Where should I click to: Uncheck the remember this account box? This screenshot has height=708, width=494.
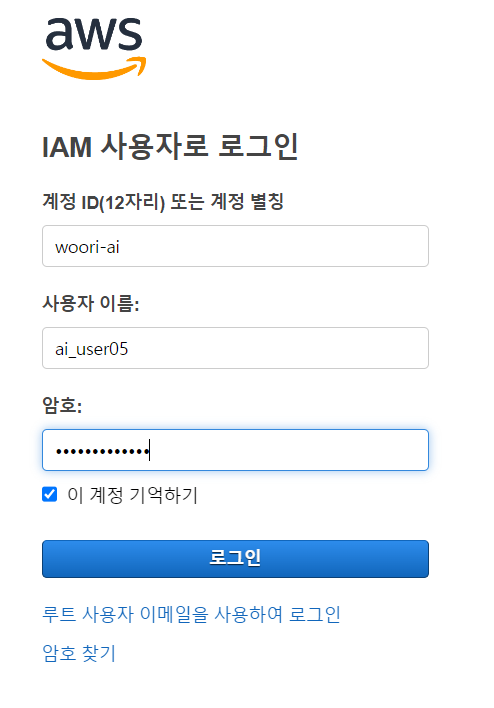[50, 494]
